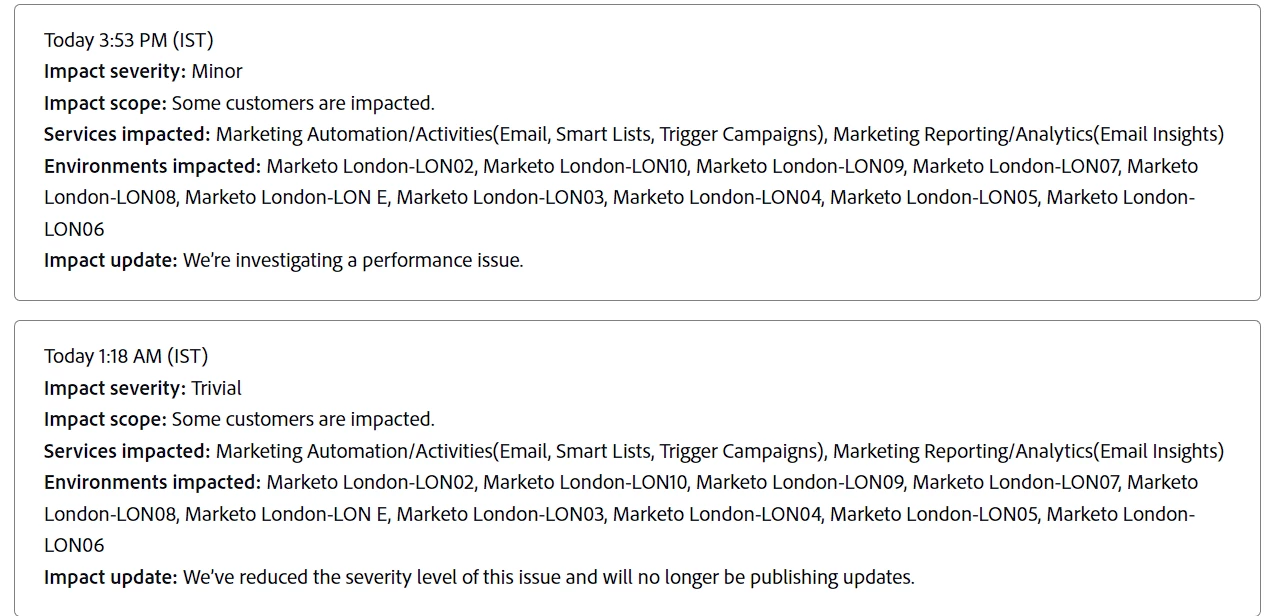Click Services impacted label in second card
The height and width of the screenshot is (616, 1278).
point(127,451)
